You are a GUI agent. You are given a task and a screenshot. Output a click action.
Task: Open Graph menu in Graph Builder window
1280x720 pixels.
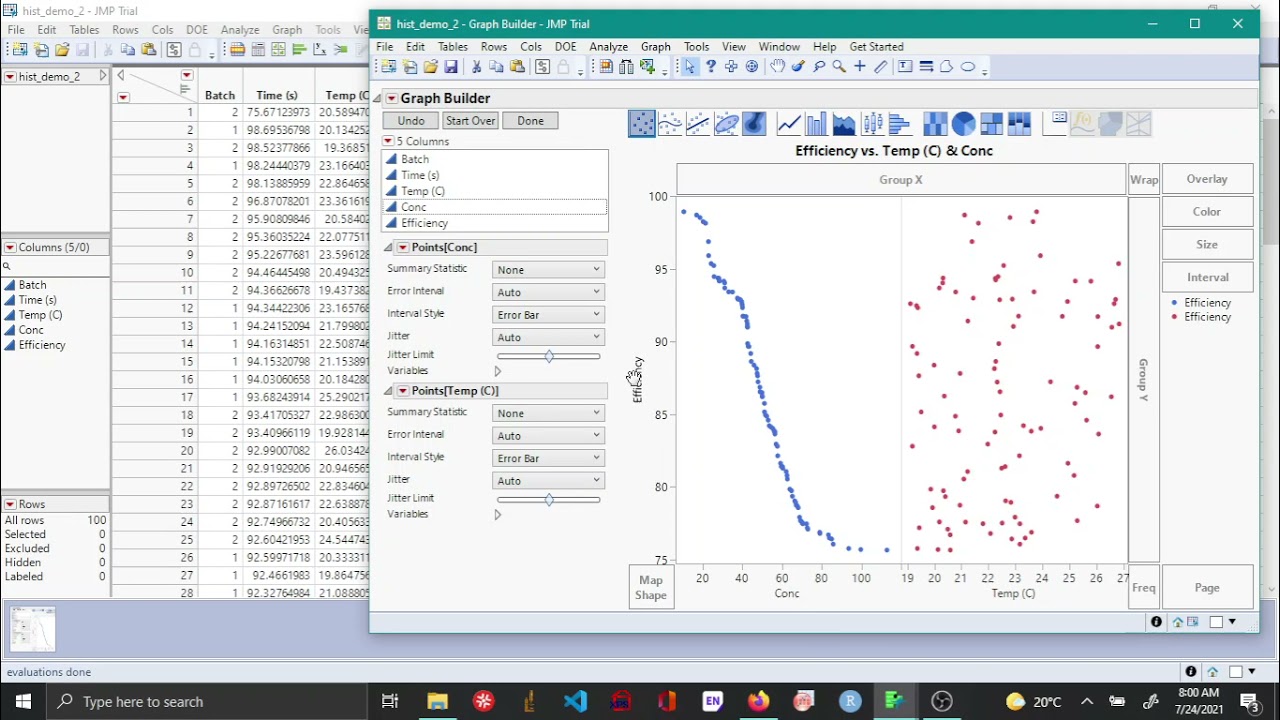click(x=655, y=47)
